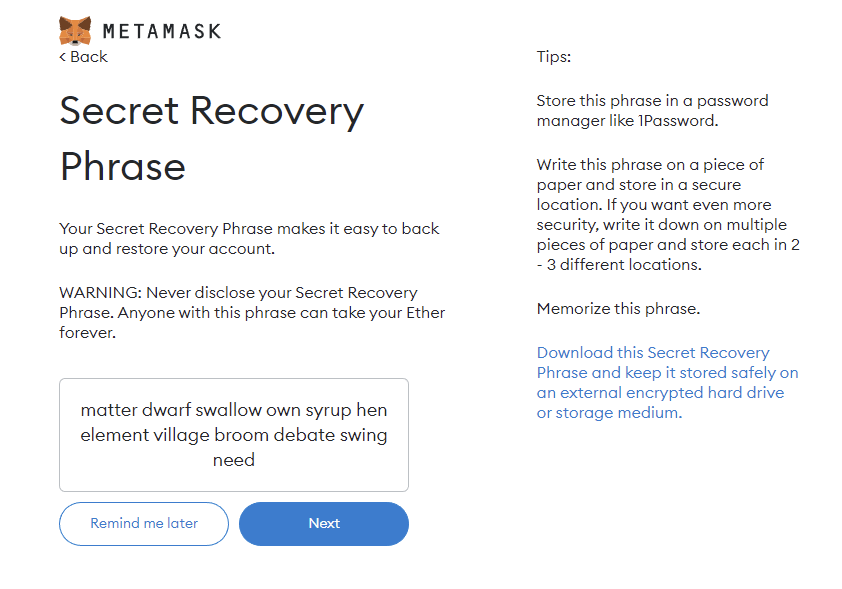
Task: Click the write on paper tip
Action: pos(668,215)
